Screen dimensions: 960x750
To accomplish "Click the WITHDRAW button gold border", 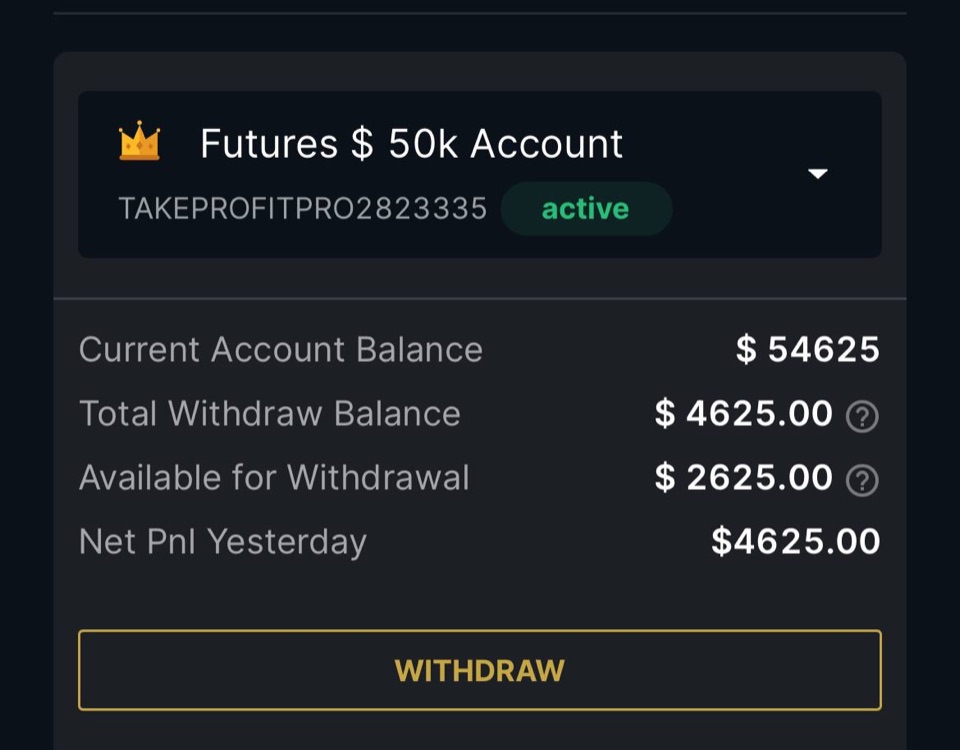I will (x=480, y=631).
